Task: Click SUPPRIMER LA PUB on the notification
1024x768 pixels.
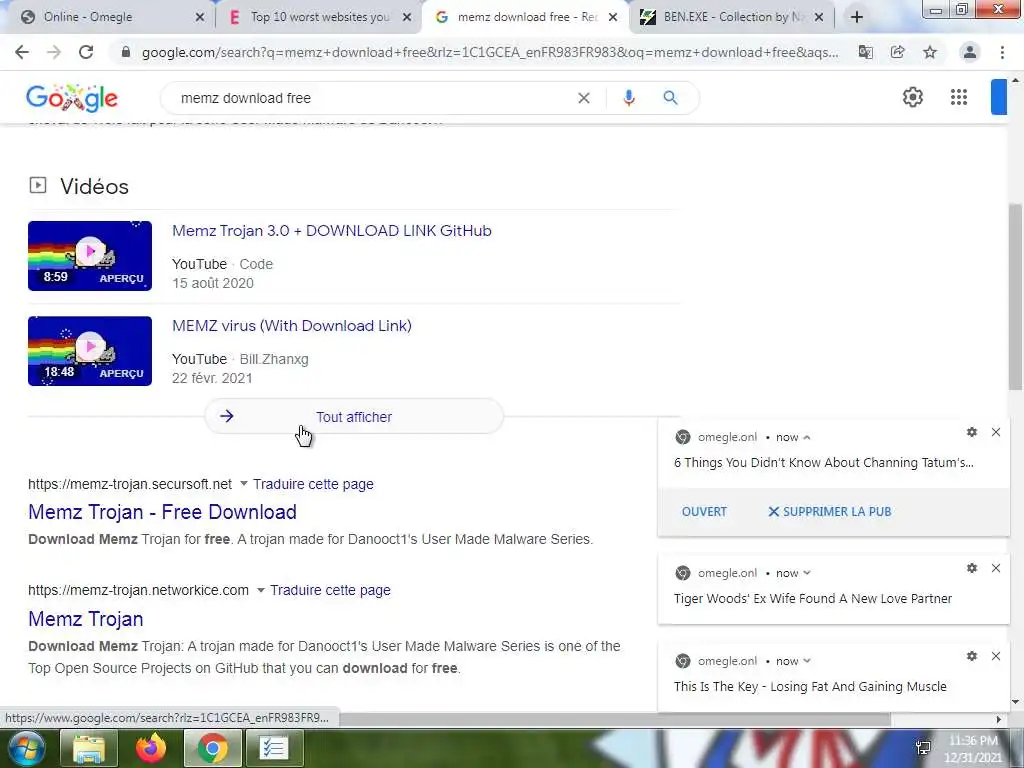Action: pyautogui.click(x=829, y=512)
